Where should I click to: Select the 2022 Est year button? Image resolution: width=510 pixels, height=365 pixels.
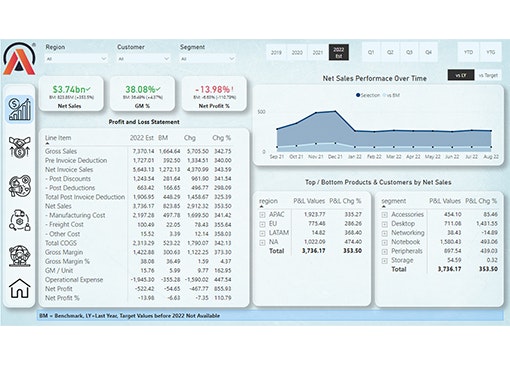[339, 52]
